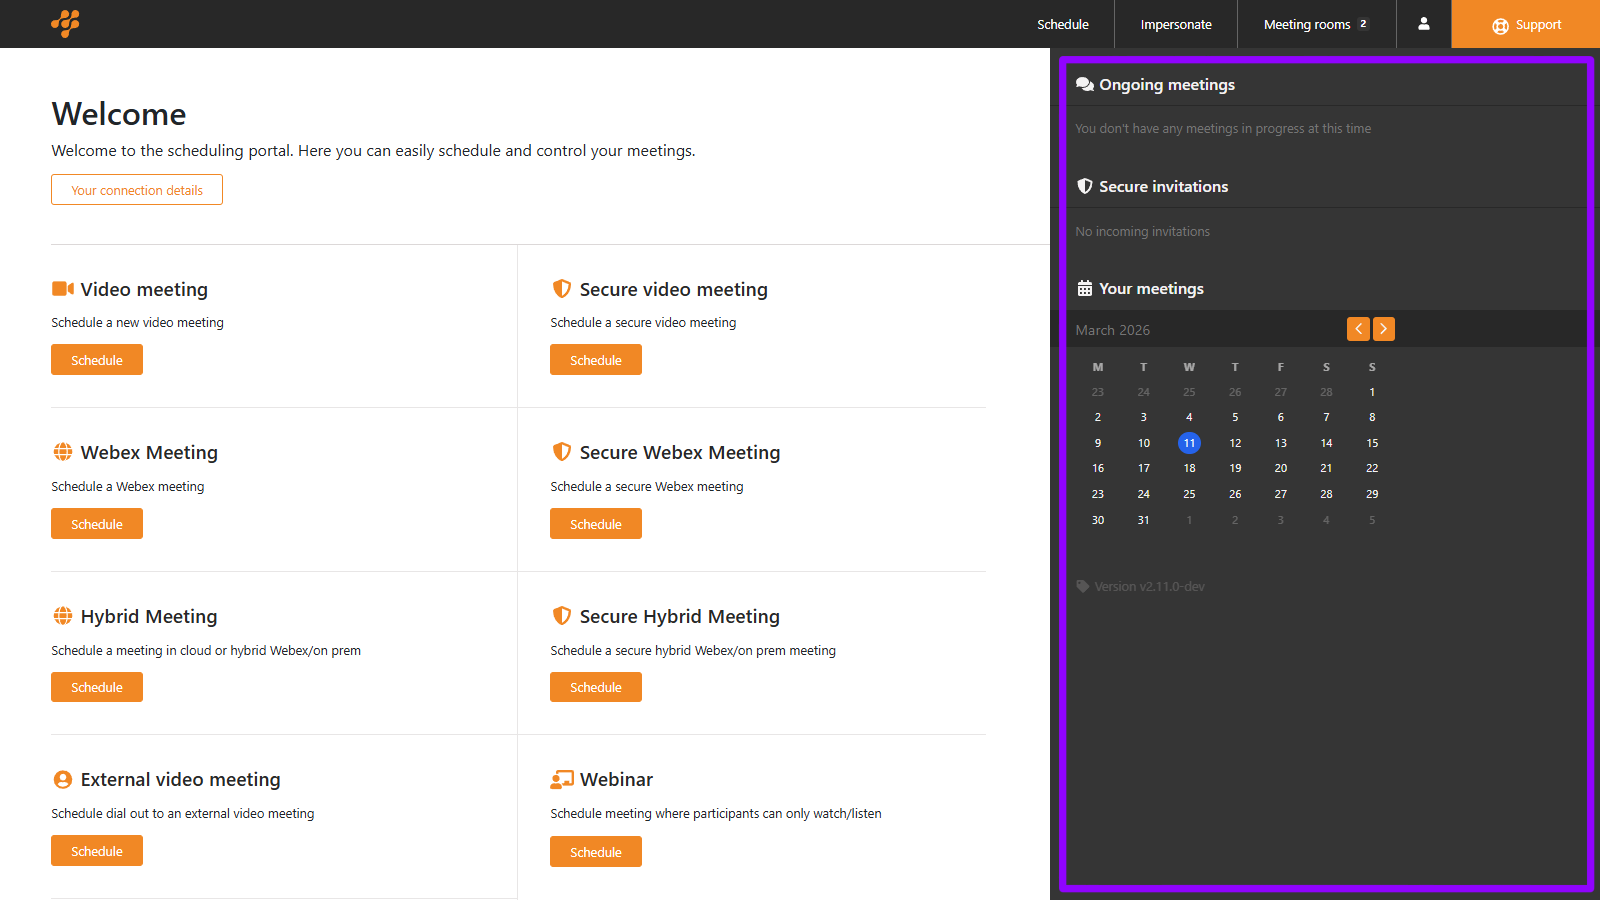Click the Video meeting camera icon
1600x900 pixels.
63,289
